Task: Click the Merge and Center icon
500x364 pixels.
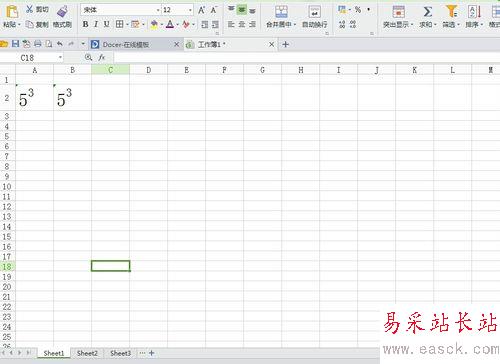Action: 281,12
